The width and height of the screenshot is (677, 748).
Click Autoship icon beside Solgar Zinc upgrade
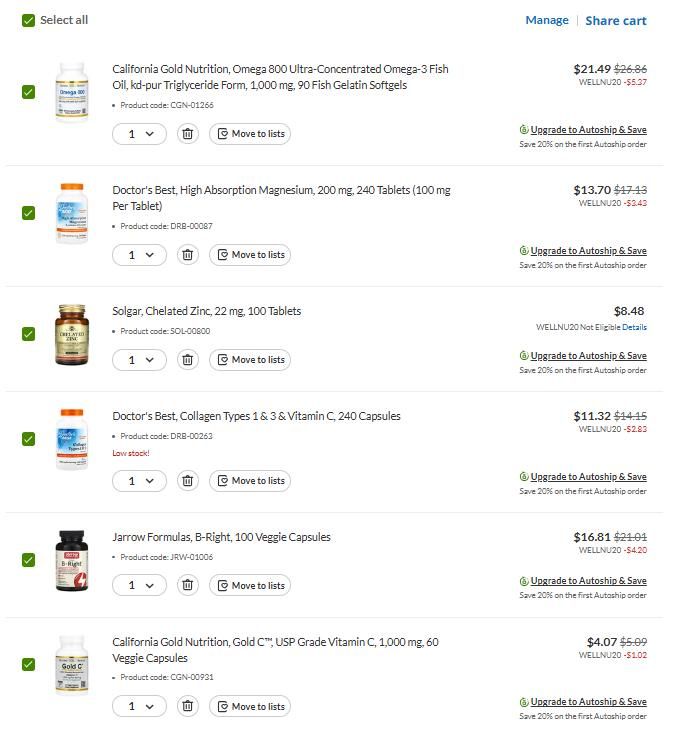pyautogui.click(x=524, y=356)
